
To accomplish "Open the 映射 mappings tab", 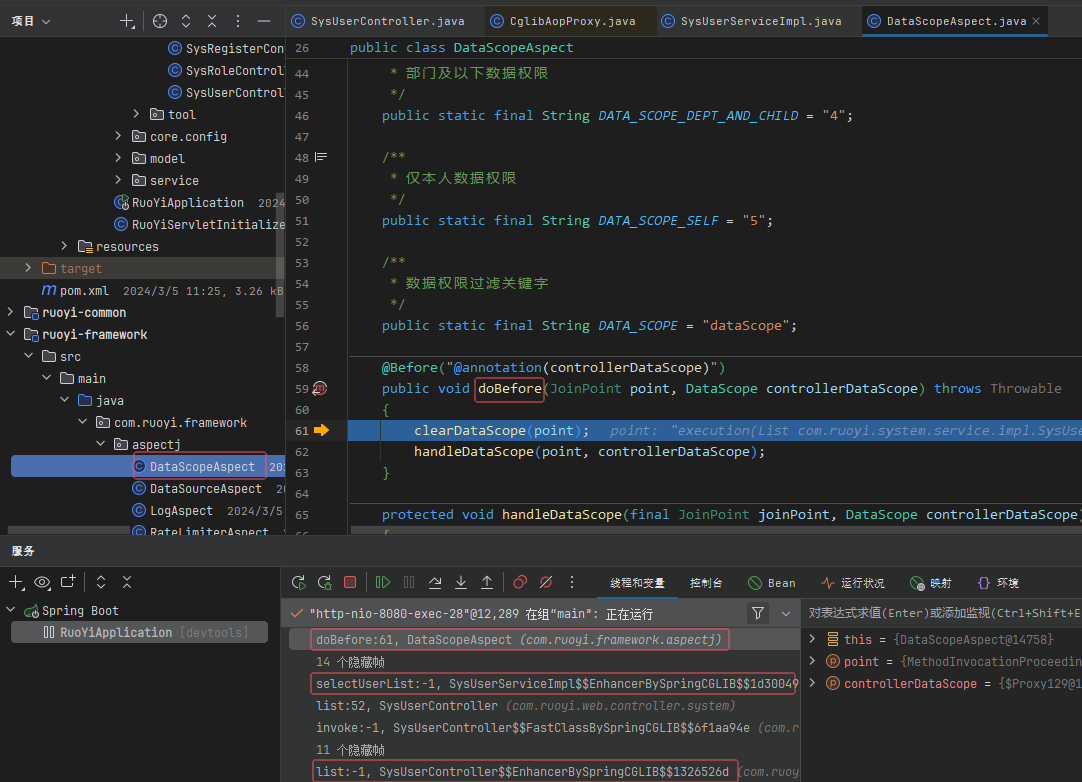I will click(931, 583).
